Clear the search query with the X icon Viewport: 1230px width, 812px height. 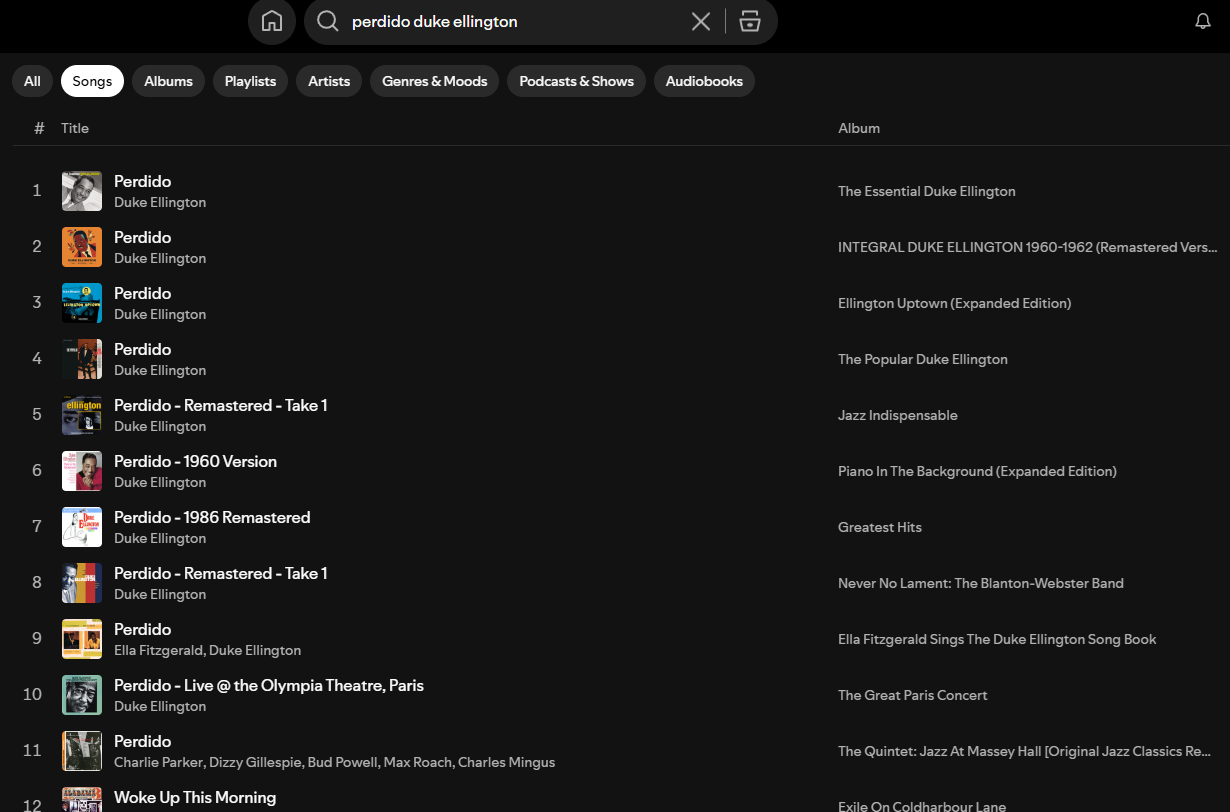click(x=700, y=21)
